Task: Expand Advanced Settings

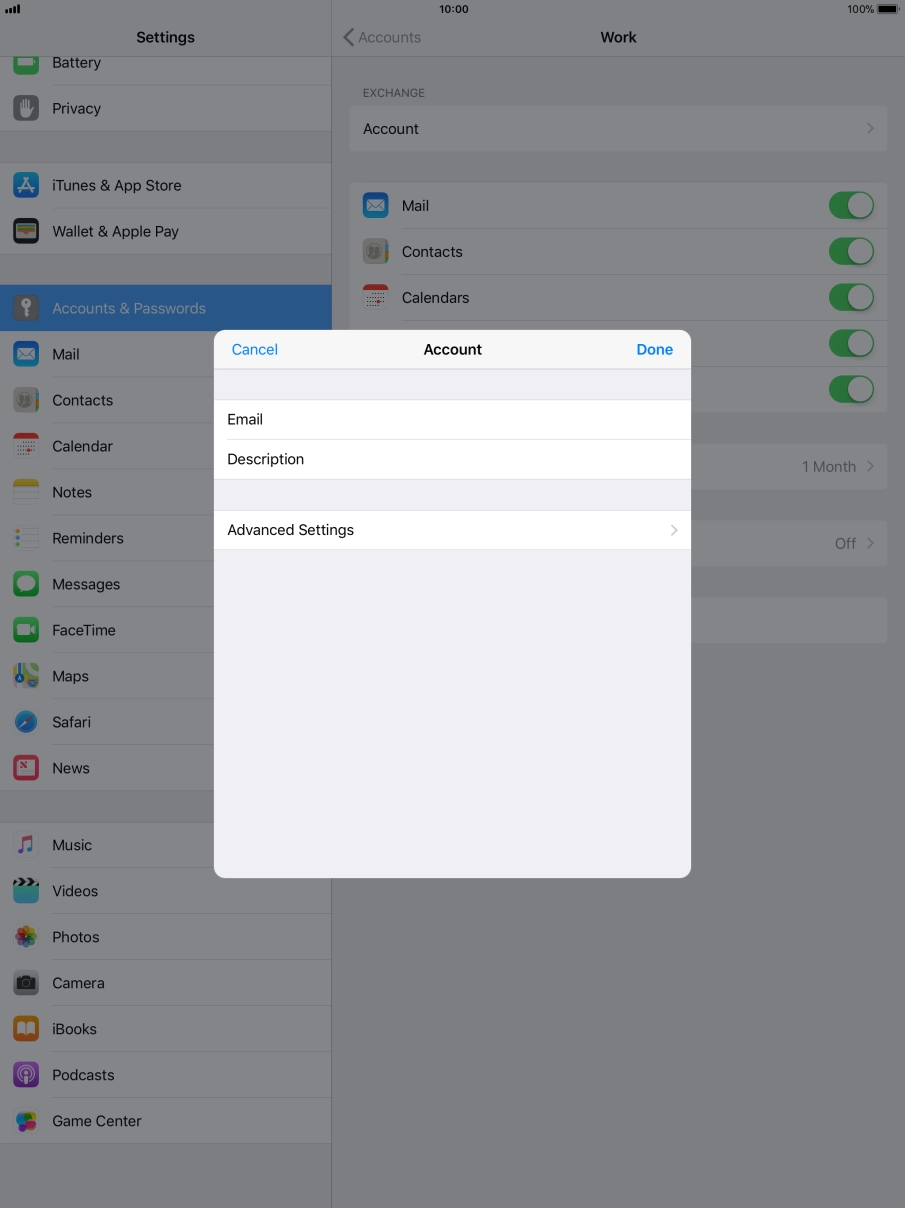Action: click(452, 529)
